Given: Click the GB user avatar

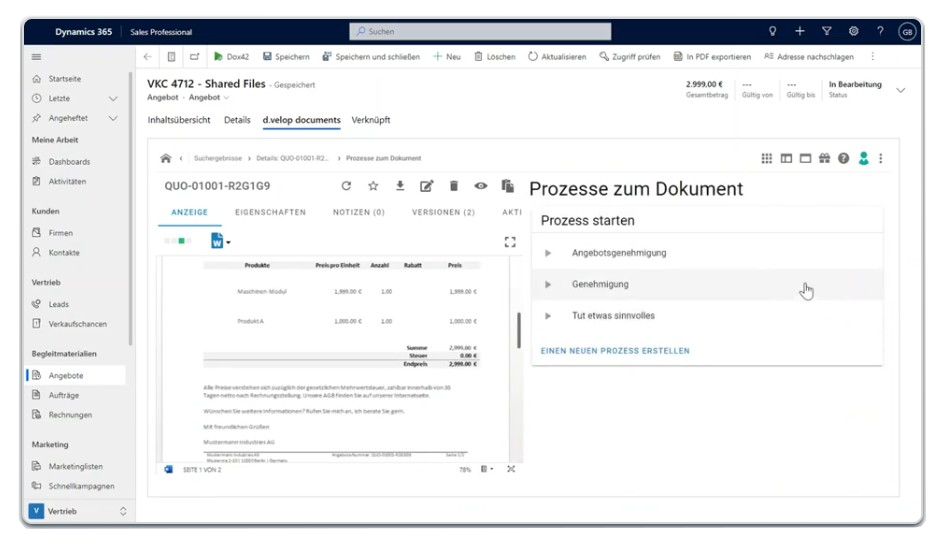Looking at the screenshot, I should (907, 32).
